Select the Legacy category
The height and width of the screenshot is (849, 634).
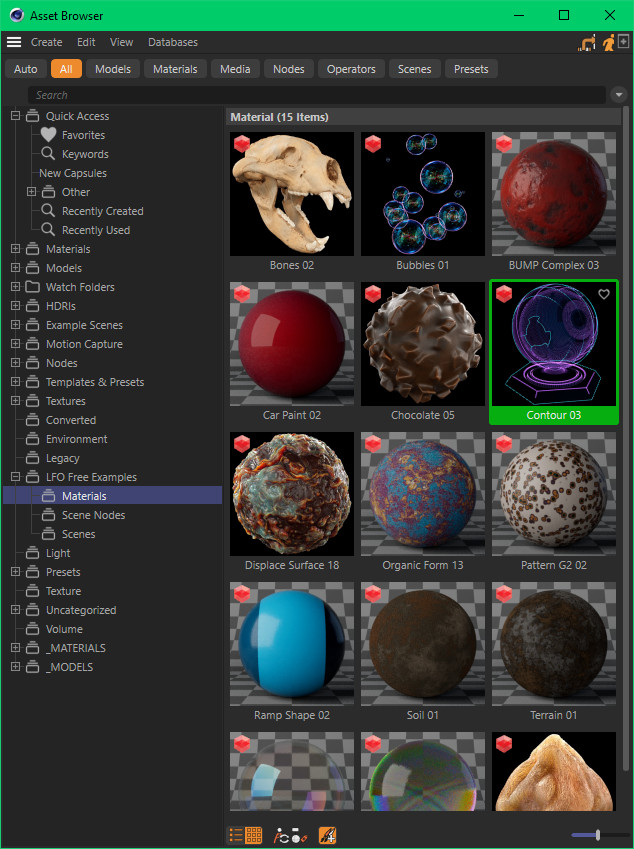click(62, 458)
